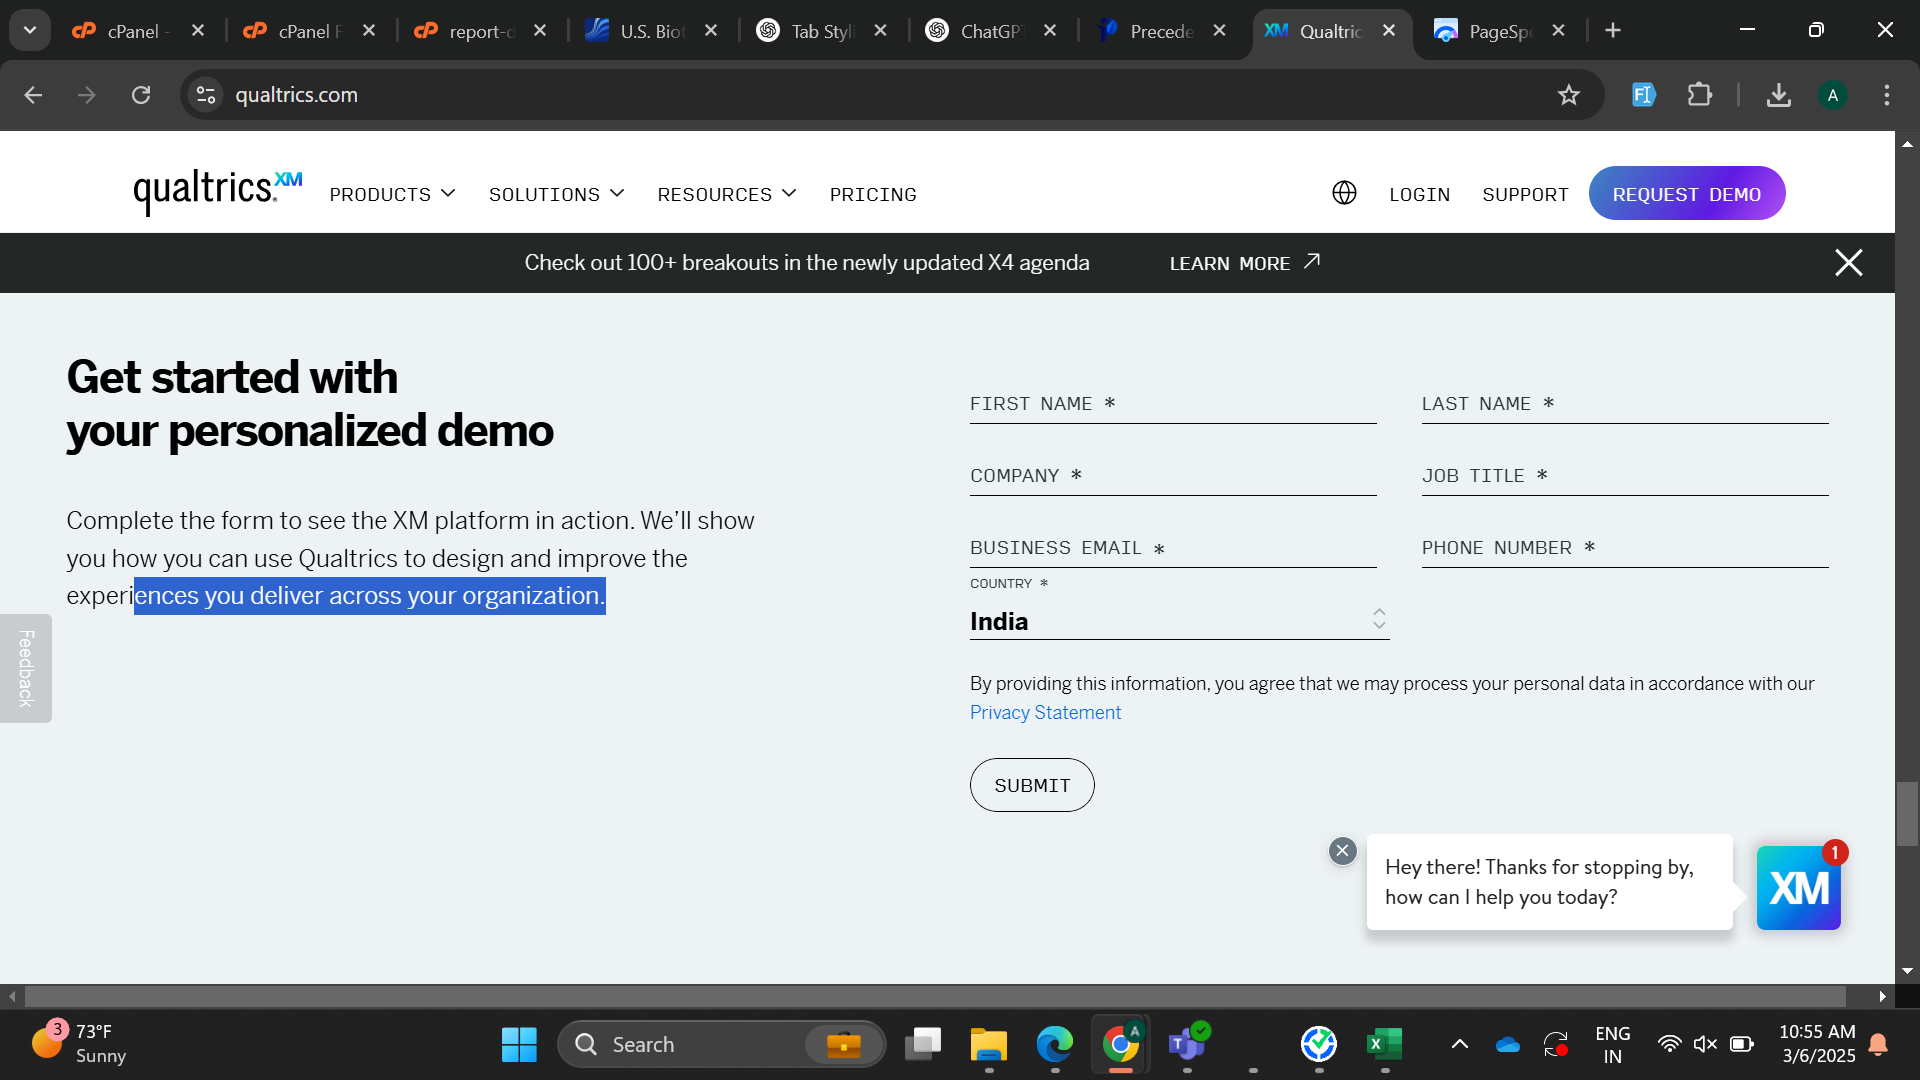The width and height of the screenshot is (1920, 1080).
Task: Click the horizontal scrollbar track
Action: pyautogui.click(x=935, y=996)
